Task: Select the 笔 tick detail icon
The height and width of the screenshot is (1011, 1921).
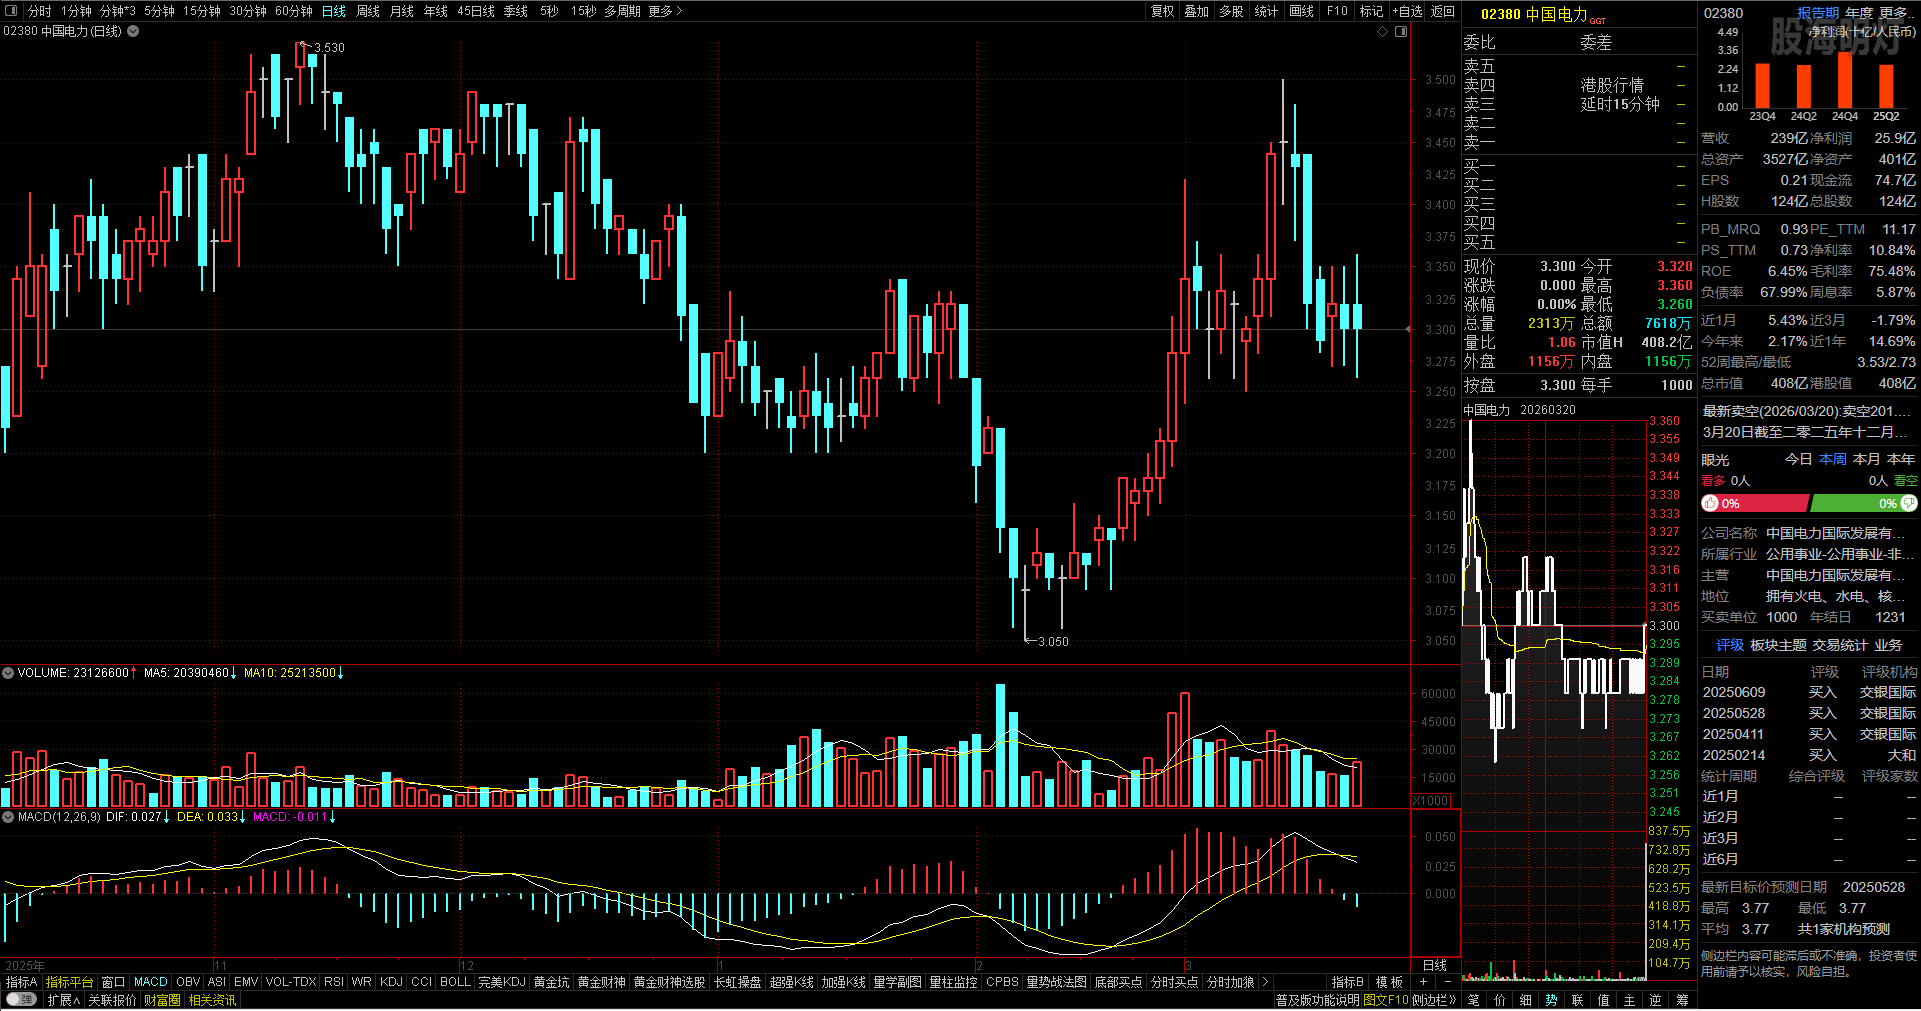Action: pos(1473,1000)
